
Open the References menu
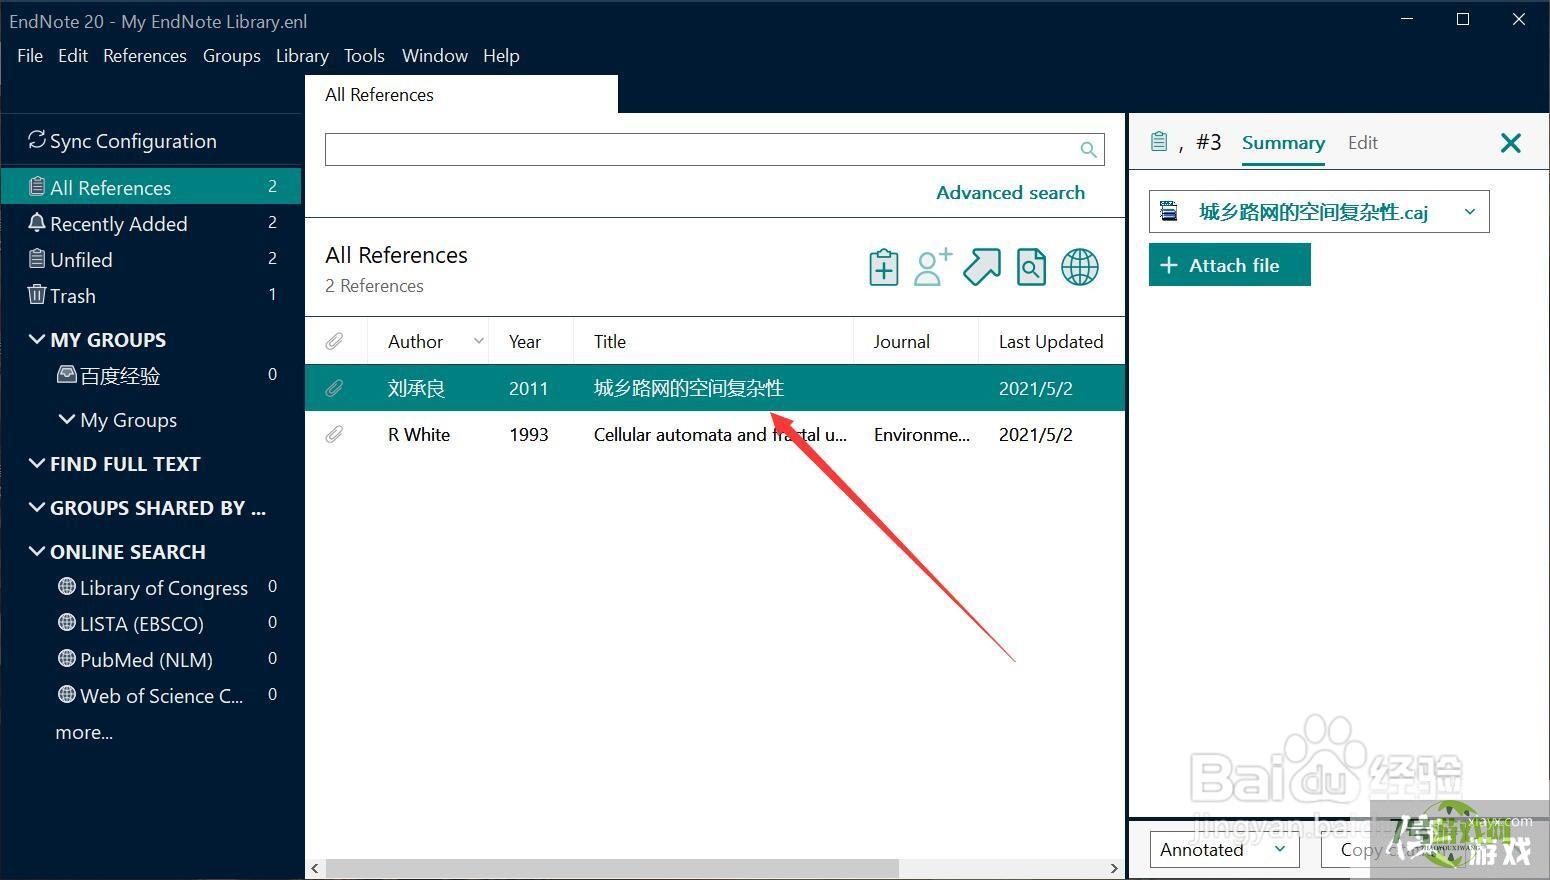(x=145, y=56)
